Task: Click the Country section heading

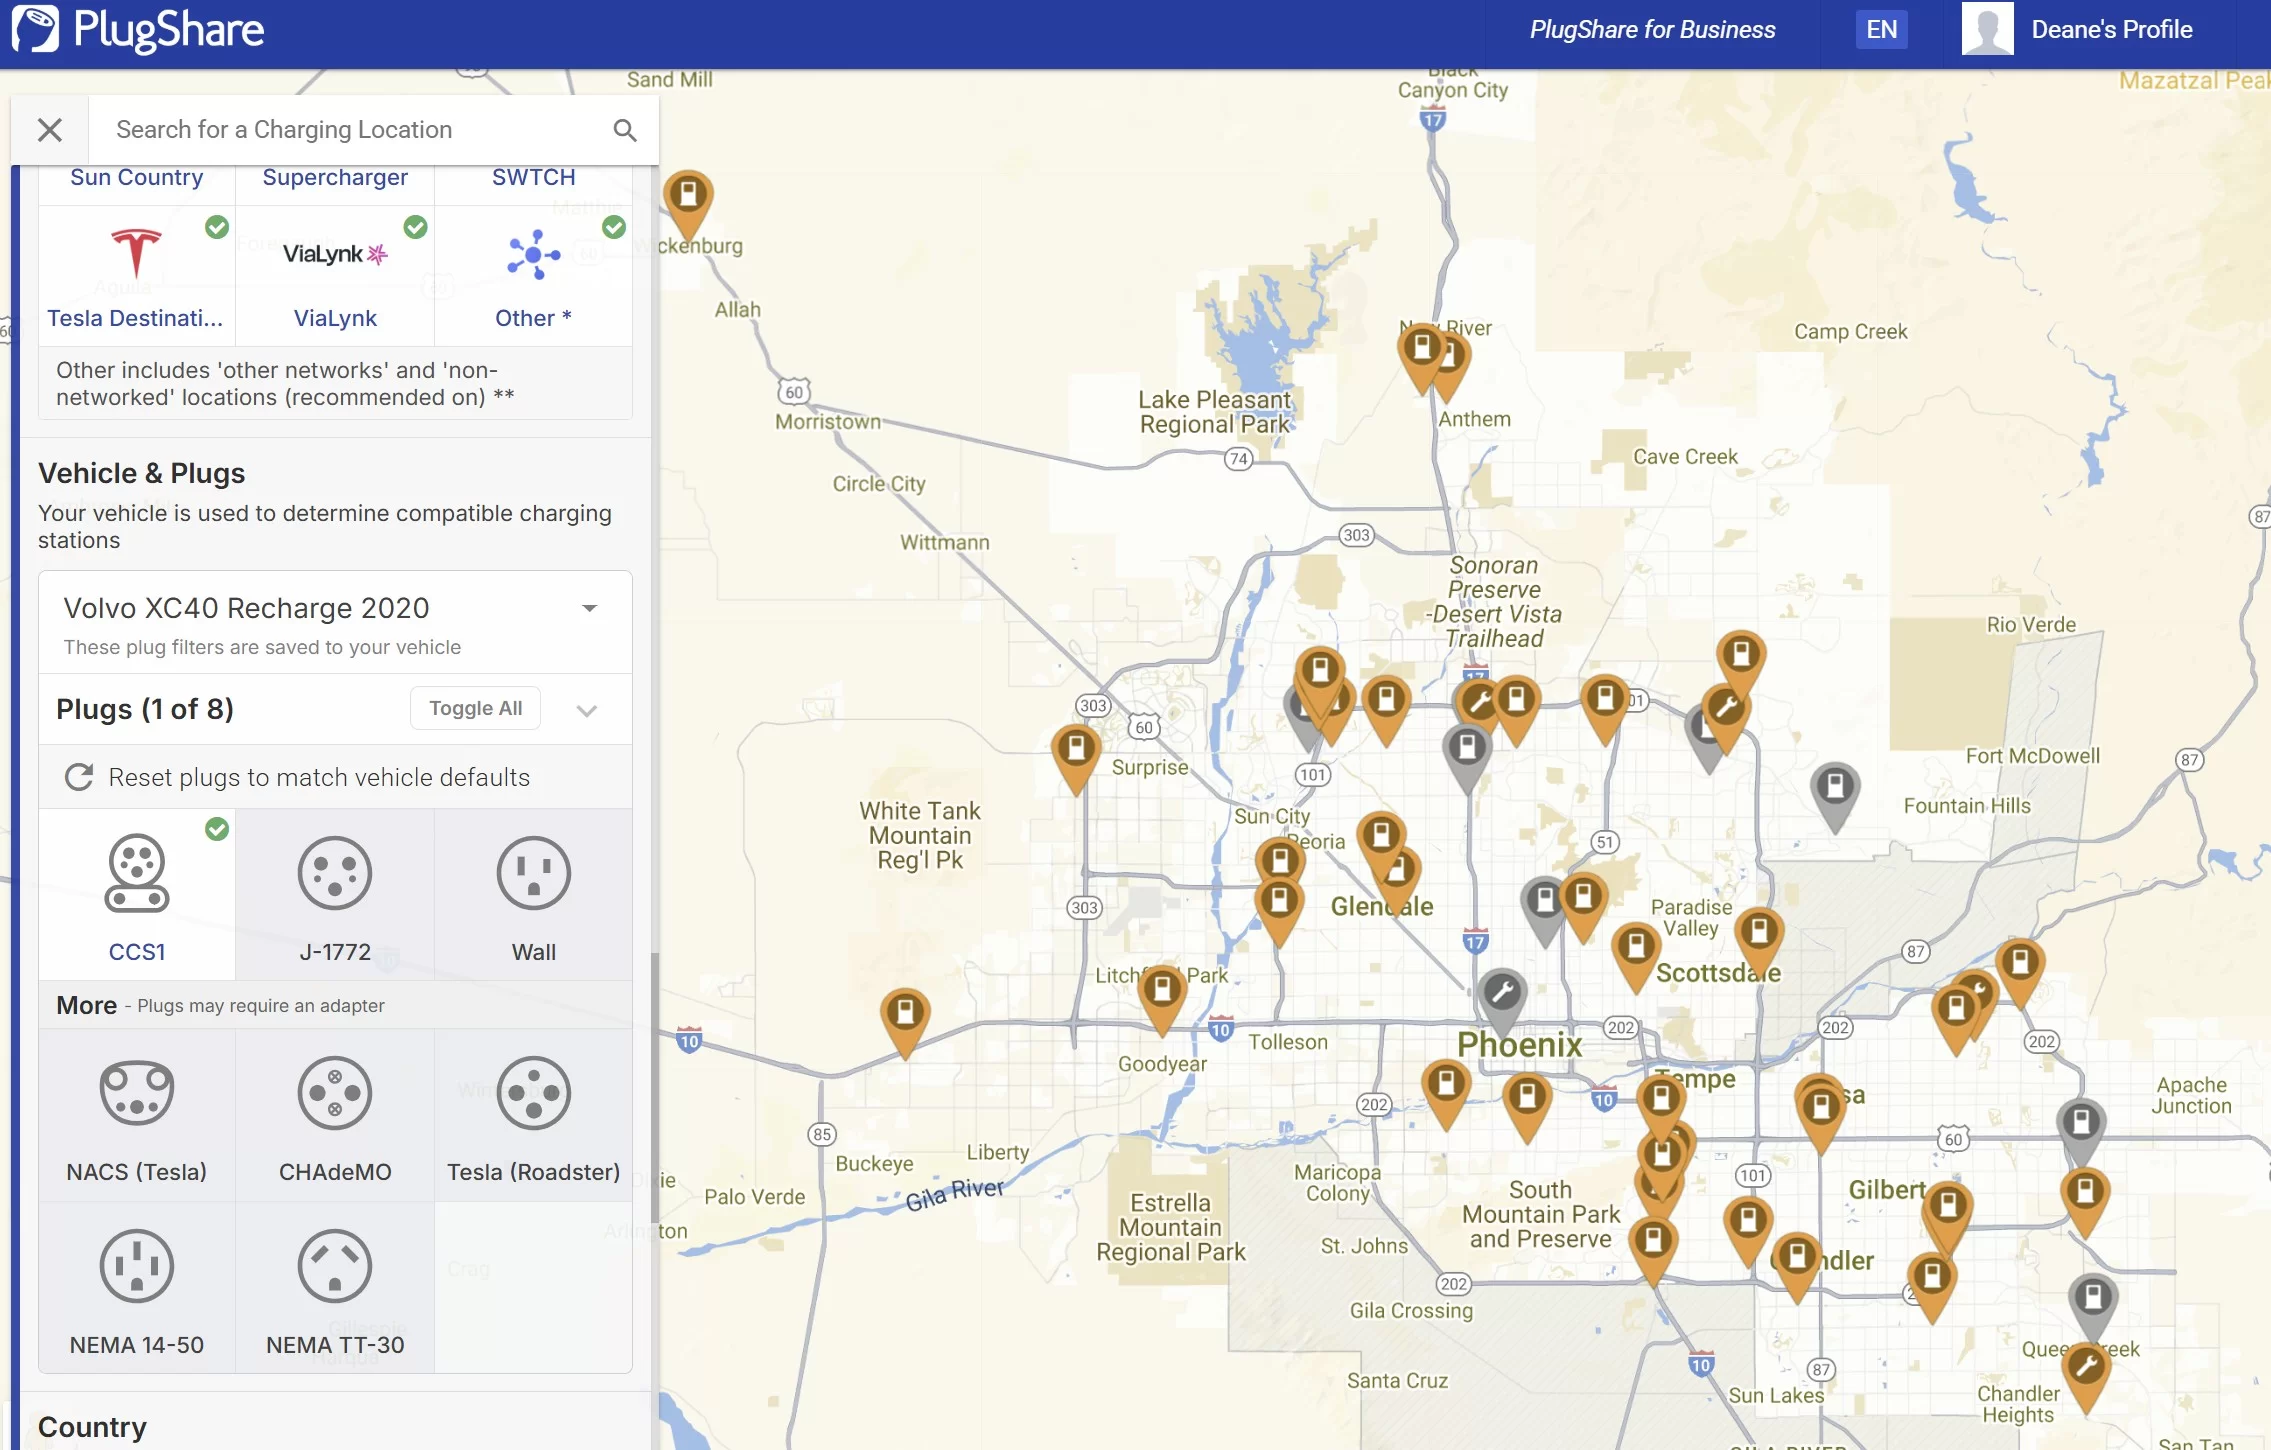Action: coord(92,1427)
